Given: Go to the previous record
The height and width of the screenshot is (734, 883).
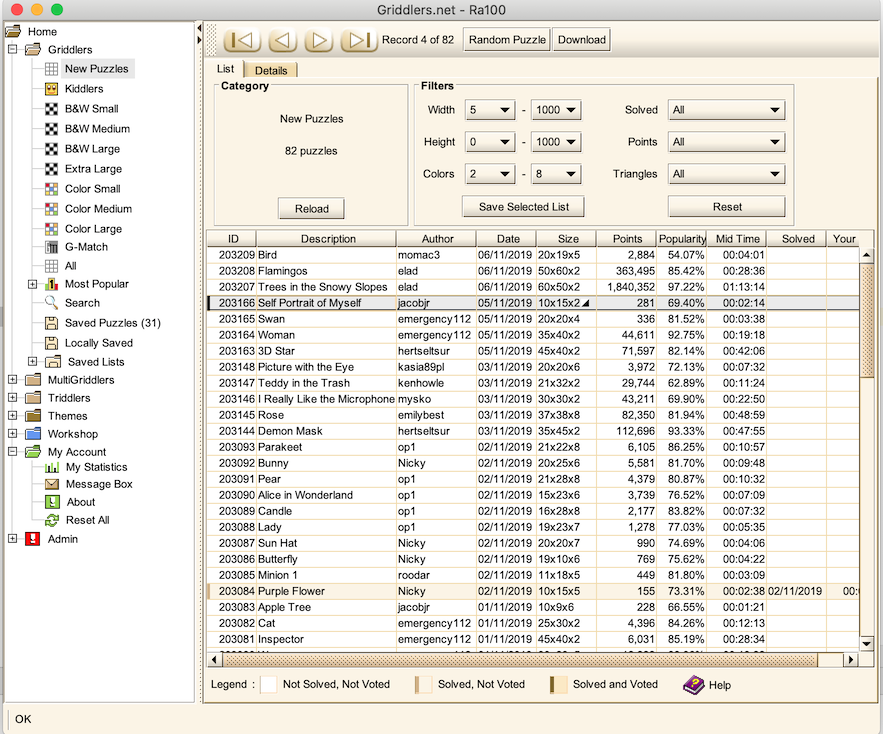Looking at the screenshot, I should pyautogui.click(x=282, y=40).
